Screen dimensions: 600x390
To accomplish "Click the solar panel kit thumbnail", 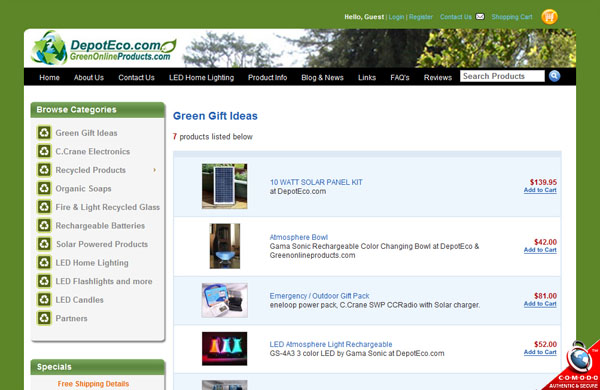I will [225, 186].
